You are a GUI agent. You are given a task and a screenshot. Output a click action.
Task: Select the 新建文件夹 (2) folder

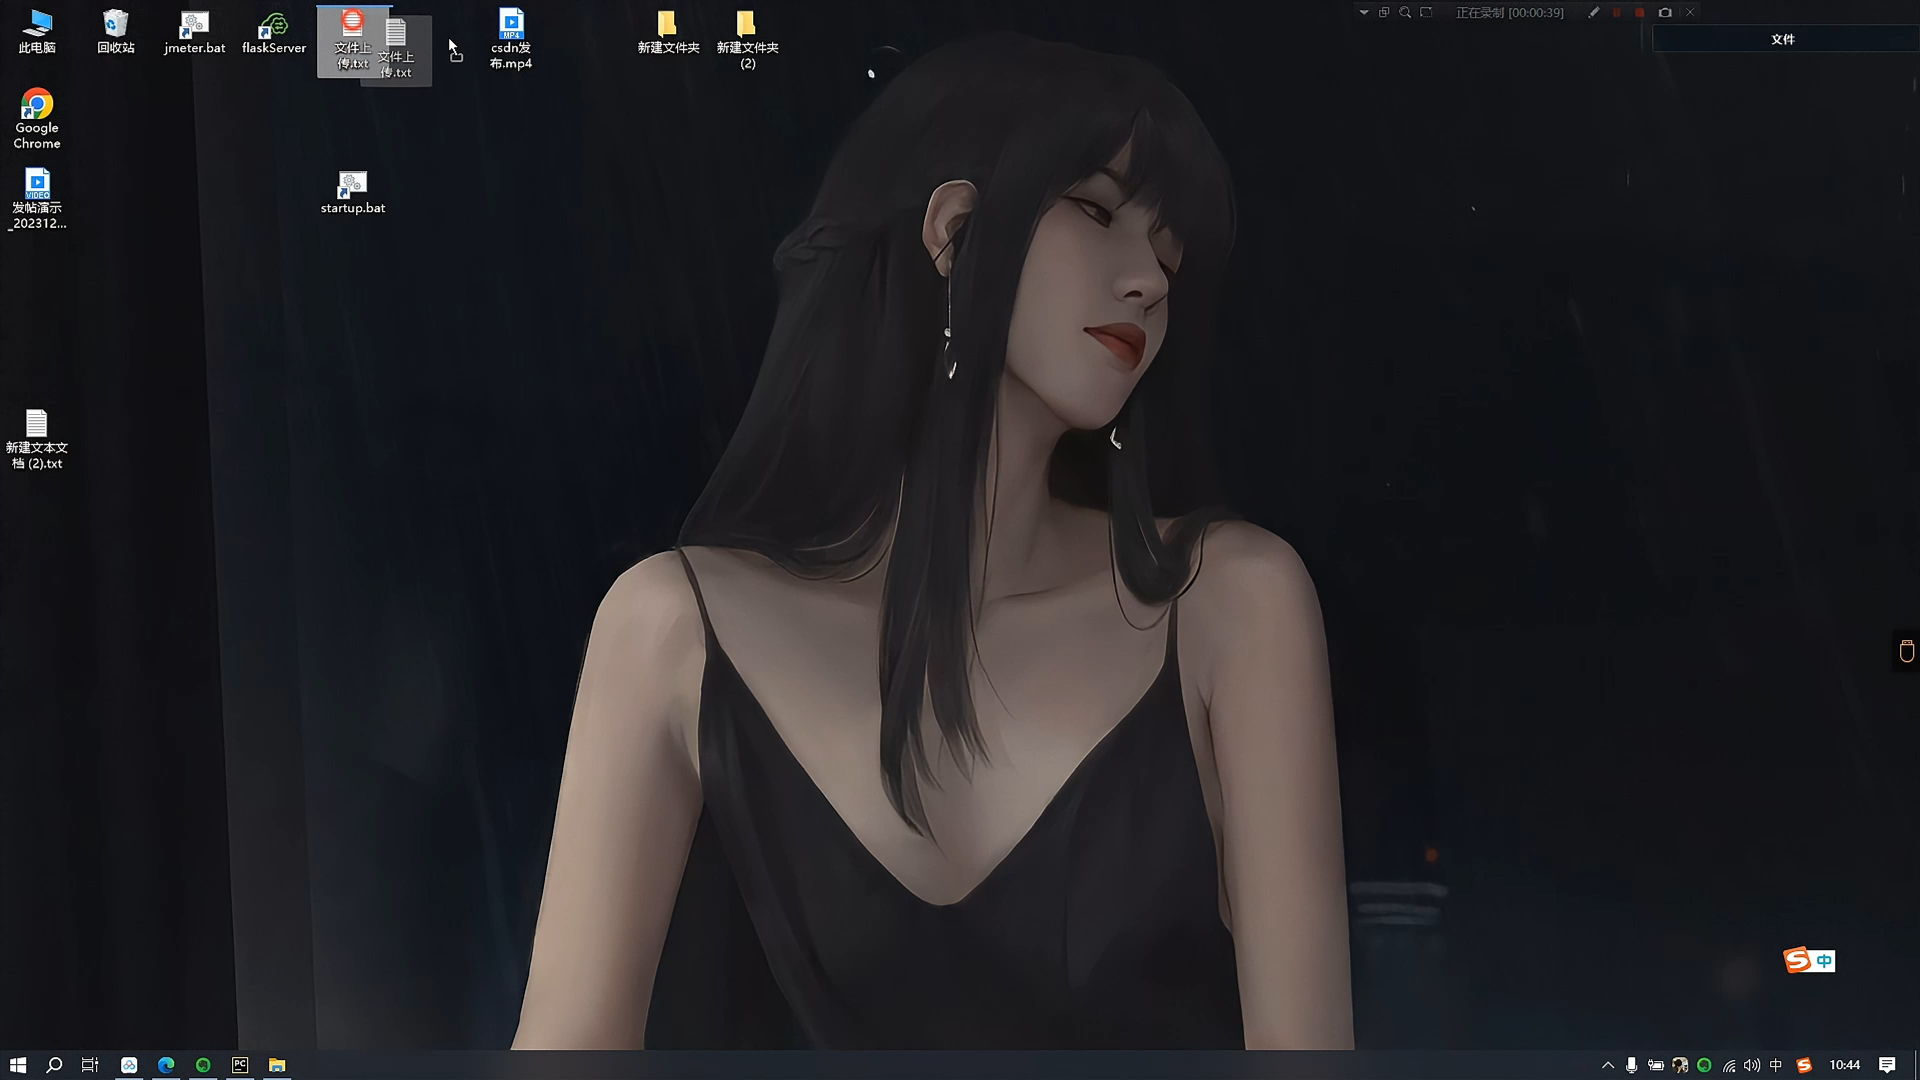point(747,39)
